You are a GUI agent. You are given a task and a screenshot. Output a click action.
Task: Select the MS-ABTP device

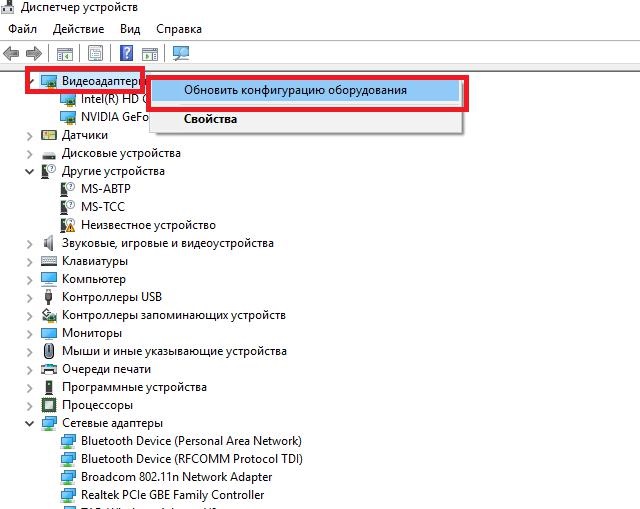106,189
